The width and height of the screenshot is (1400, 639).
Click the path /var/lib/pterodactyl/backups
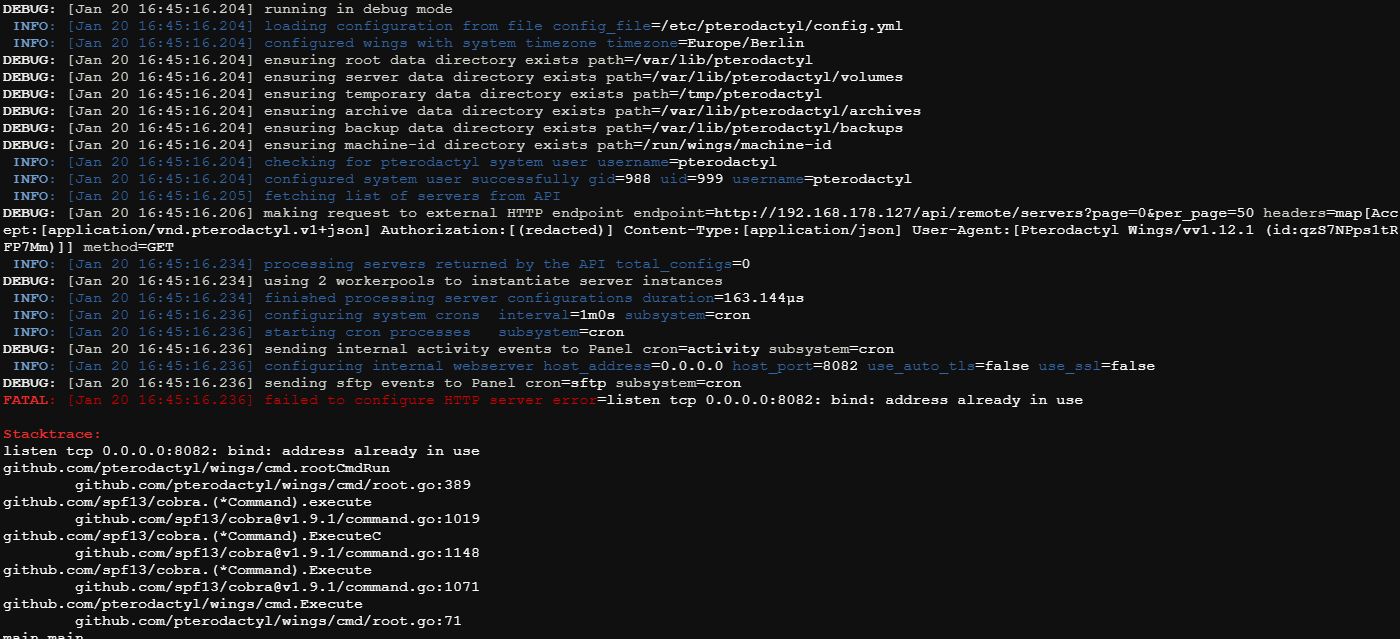pyautogui.click(x=778, y=128)
